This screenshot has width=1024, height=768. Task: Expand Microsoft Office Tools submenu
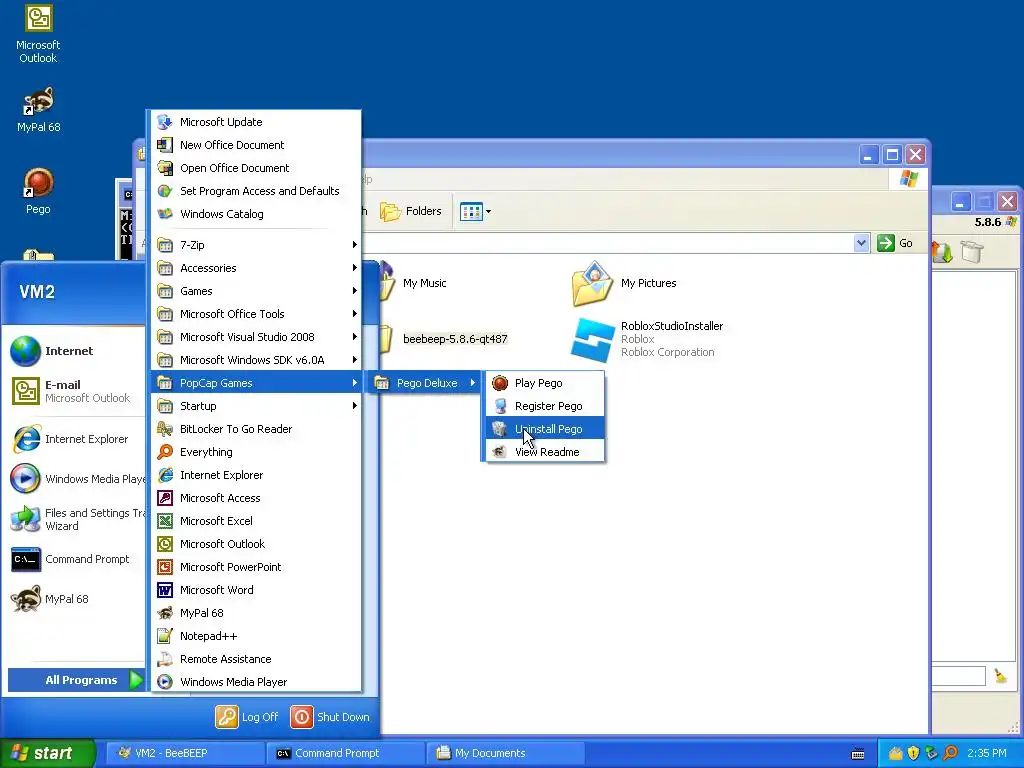coord(256,314)
